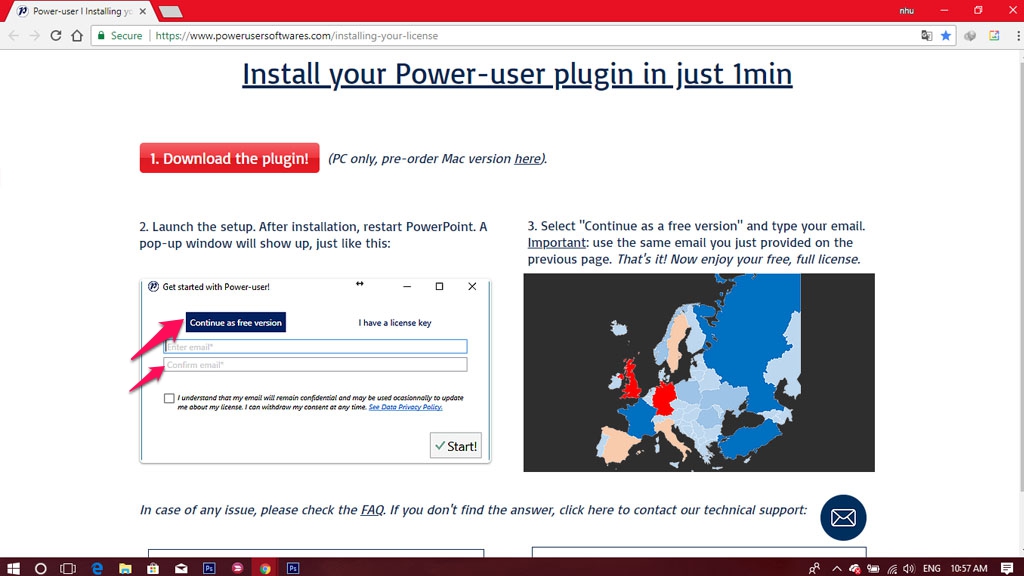The height and width of the screenshot is (576, 1024).
Task: Open File Explorer from taskbar
Action: (x=125, y=568)
